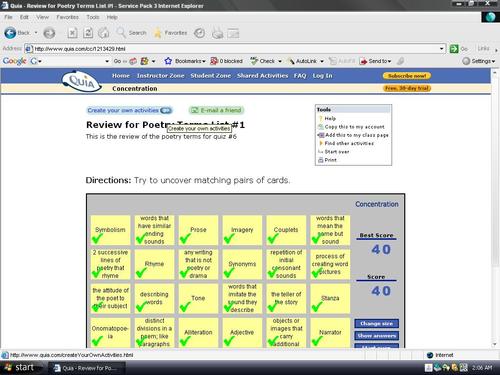Click the Stop loading X icon

pos(72,33)
